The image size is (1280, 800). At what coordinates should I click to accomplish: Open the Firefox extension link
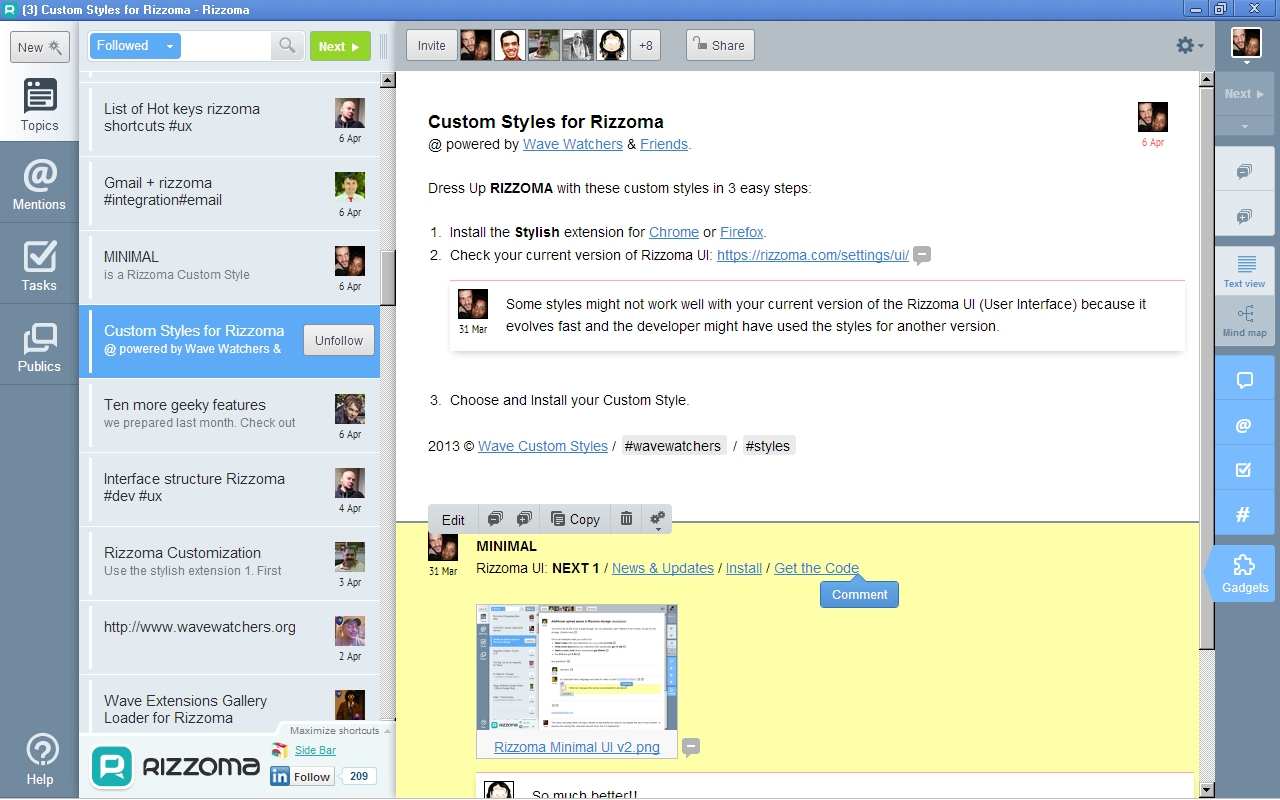point(742,232)
